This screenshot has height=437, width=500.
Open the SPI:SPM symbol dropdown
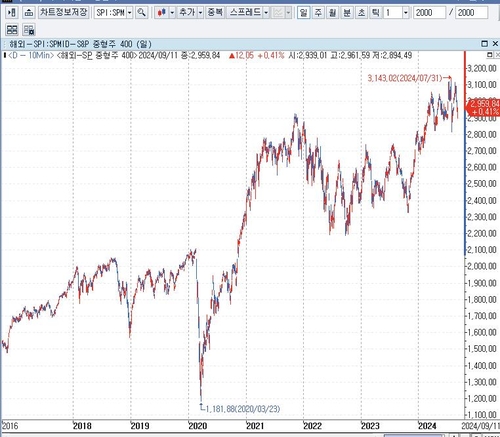tap(130, 13)
